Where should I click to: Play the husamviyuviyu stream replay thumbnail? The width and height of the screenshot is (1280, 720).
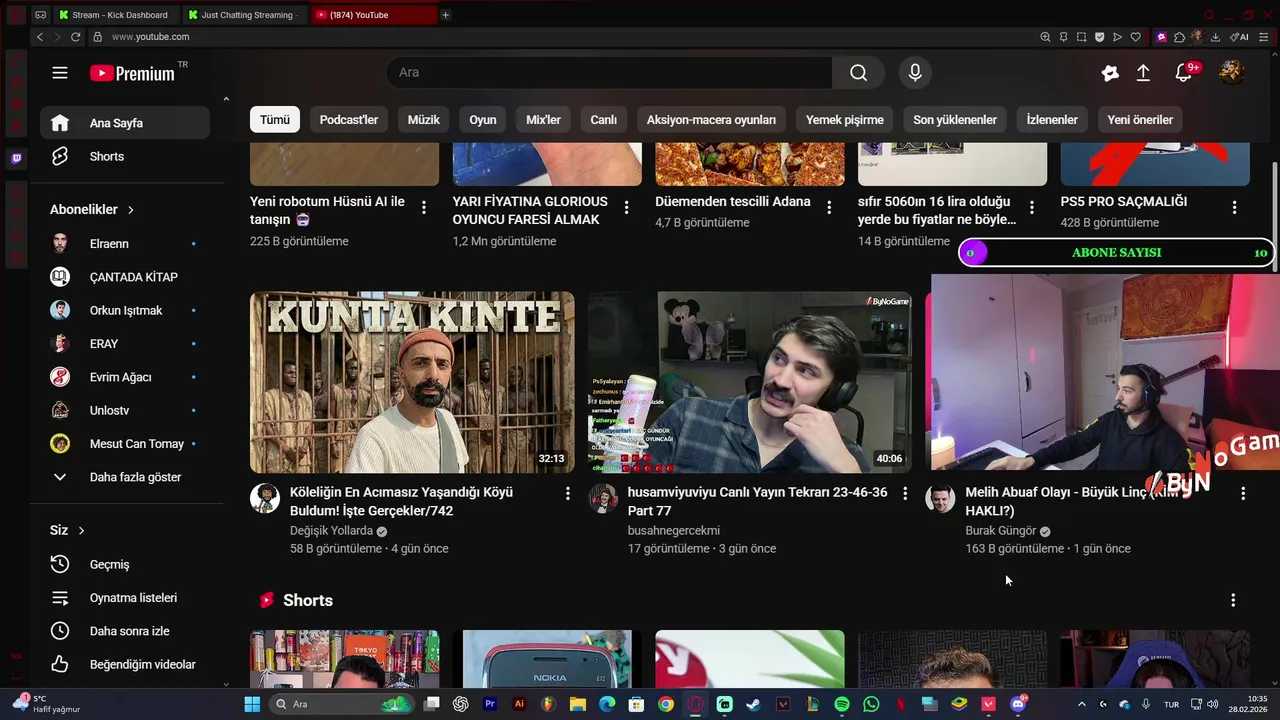[x=750, y=382]
